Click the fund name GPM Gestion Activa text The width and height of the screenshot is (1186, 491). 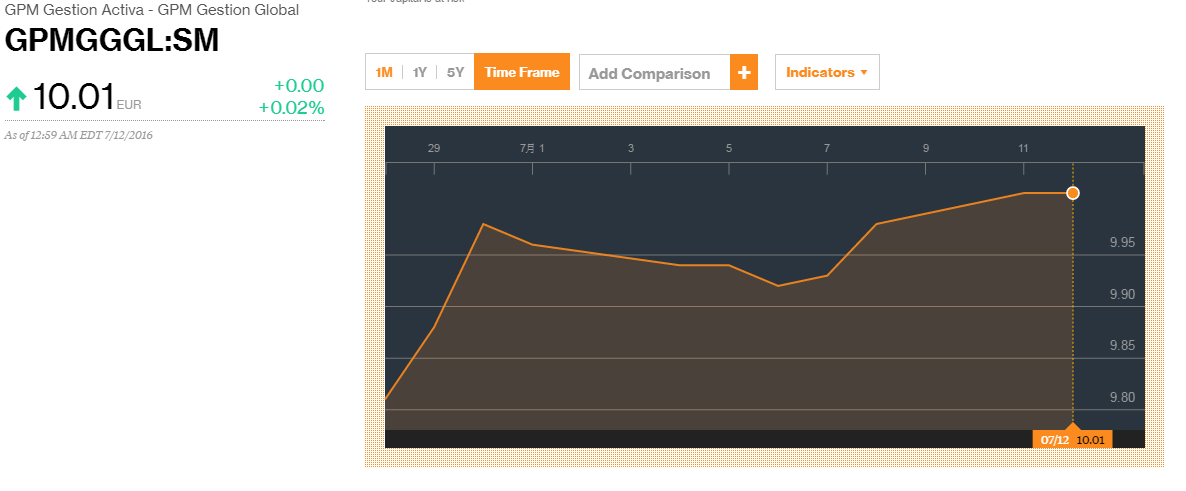tap(152, 10)
